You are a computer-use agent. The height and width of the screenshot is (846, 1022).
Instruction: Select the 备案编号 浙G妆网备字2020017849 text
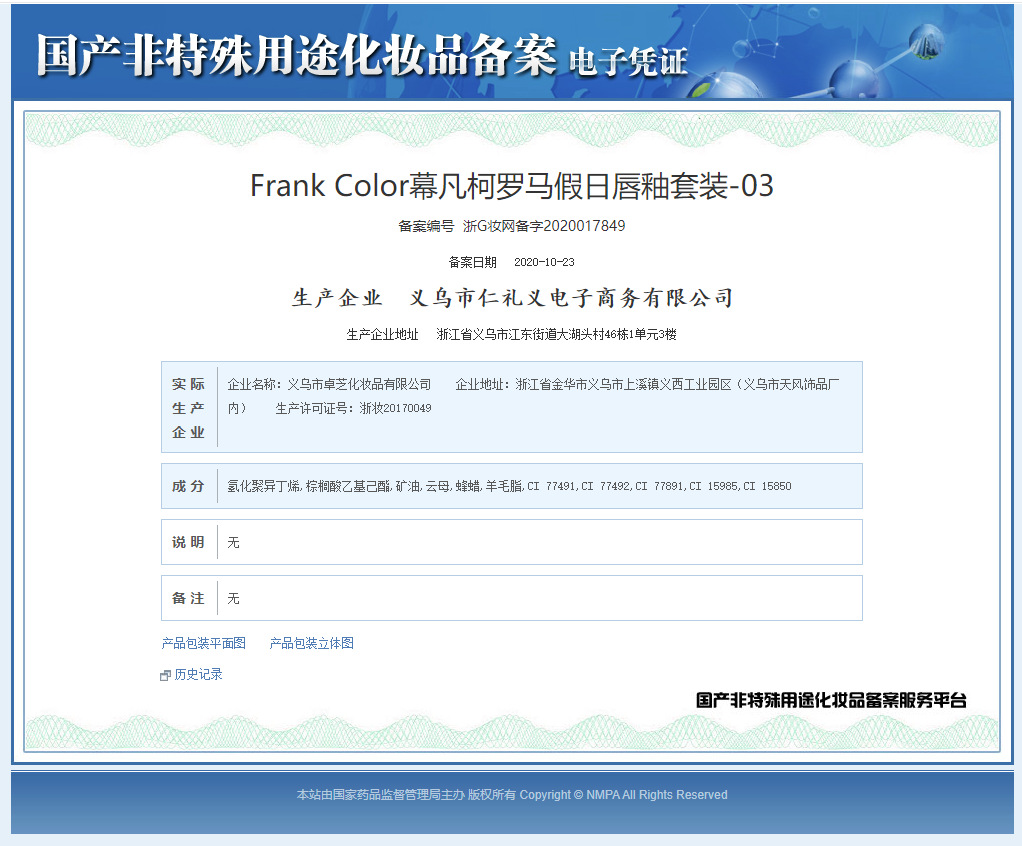[512, 228]
